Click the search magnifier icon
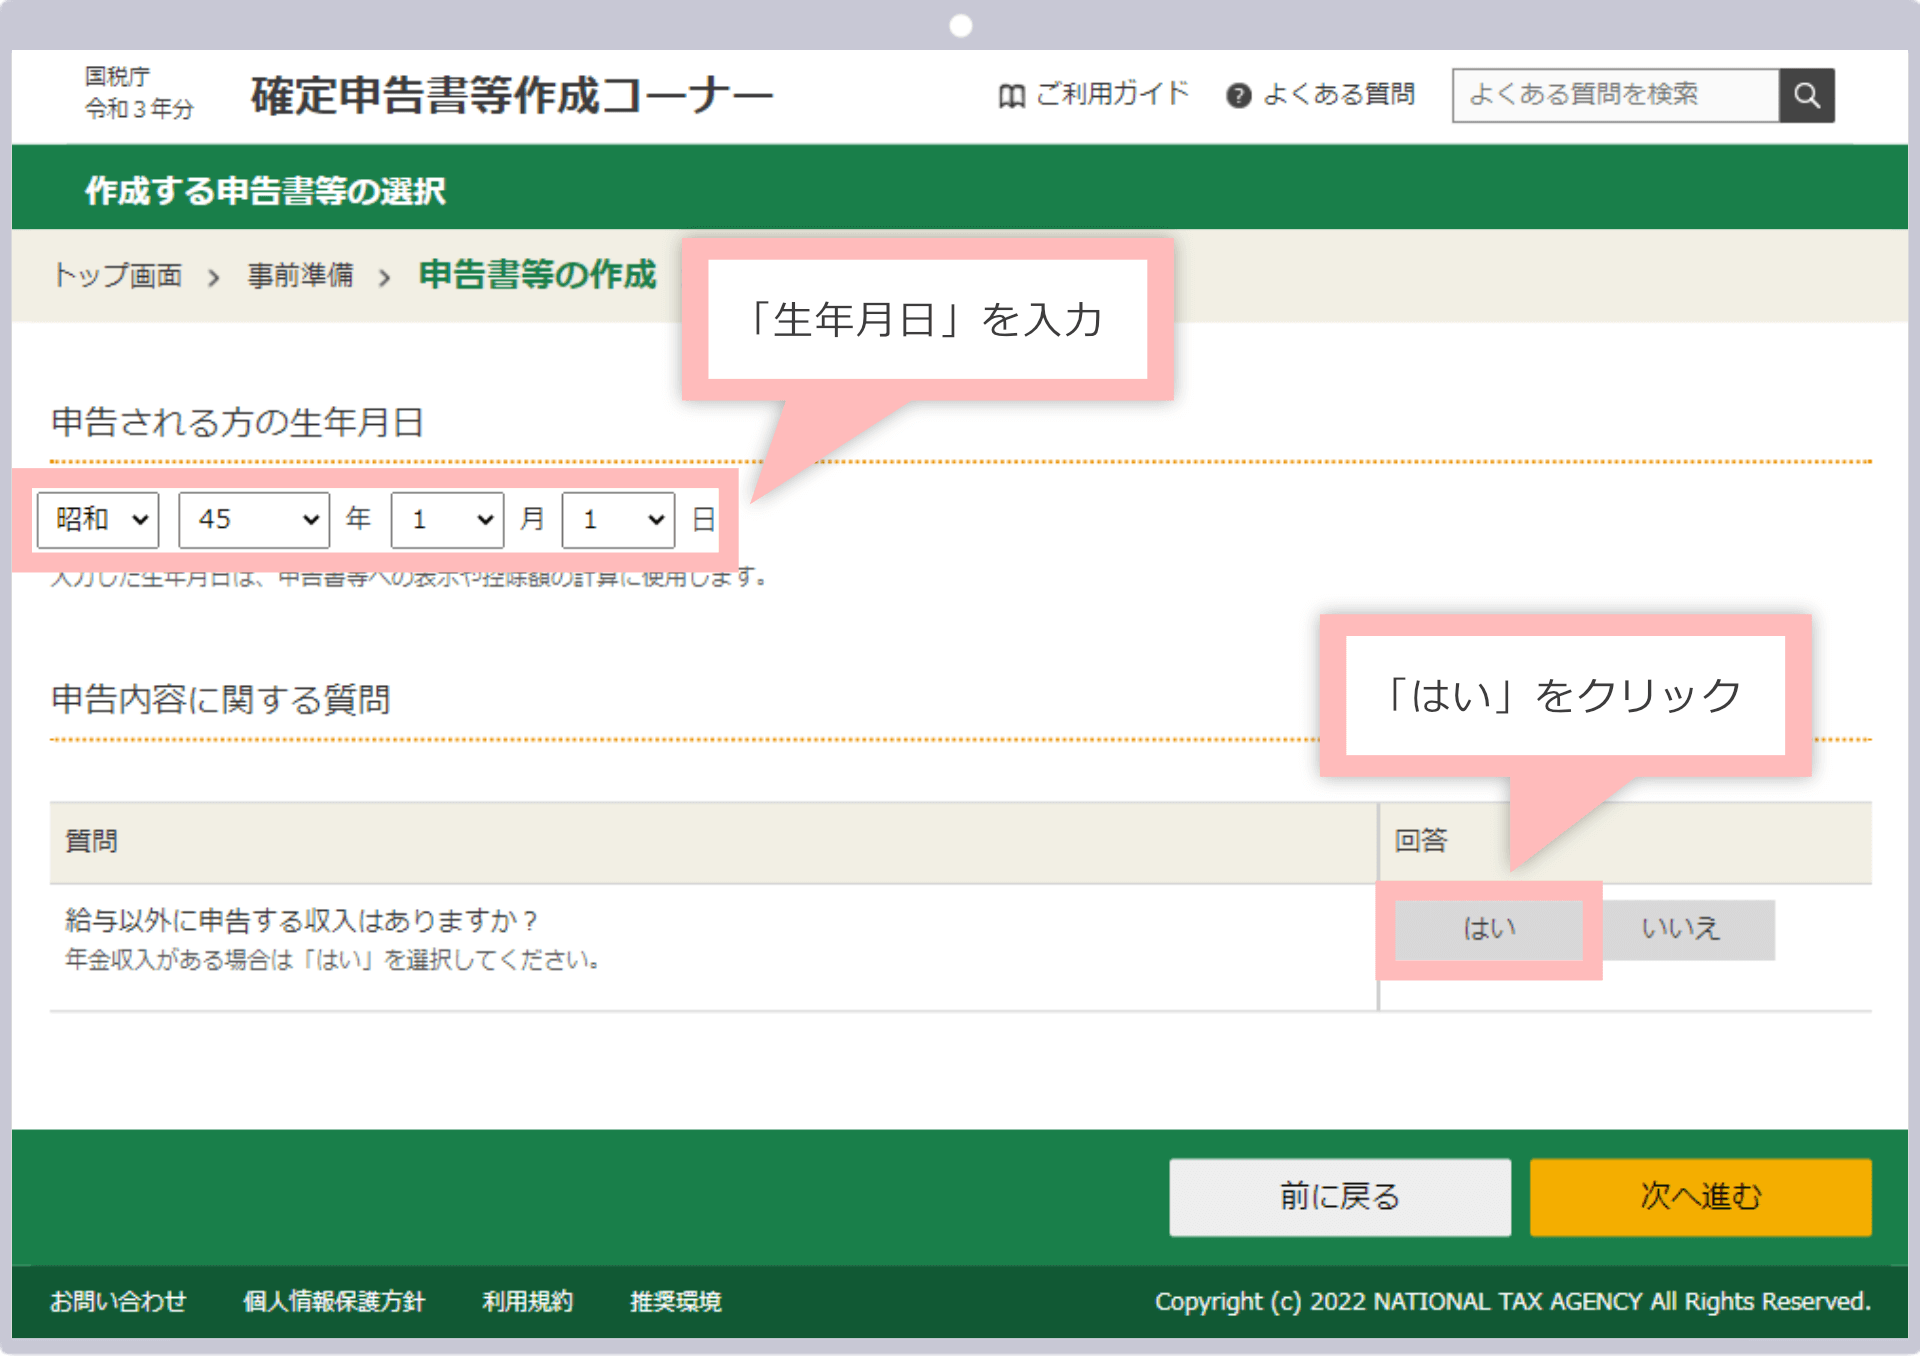The image size is (1920, 1356). [1807, 95]
